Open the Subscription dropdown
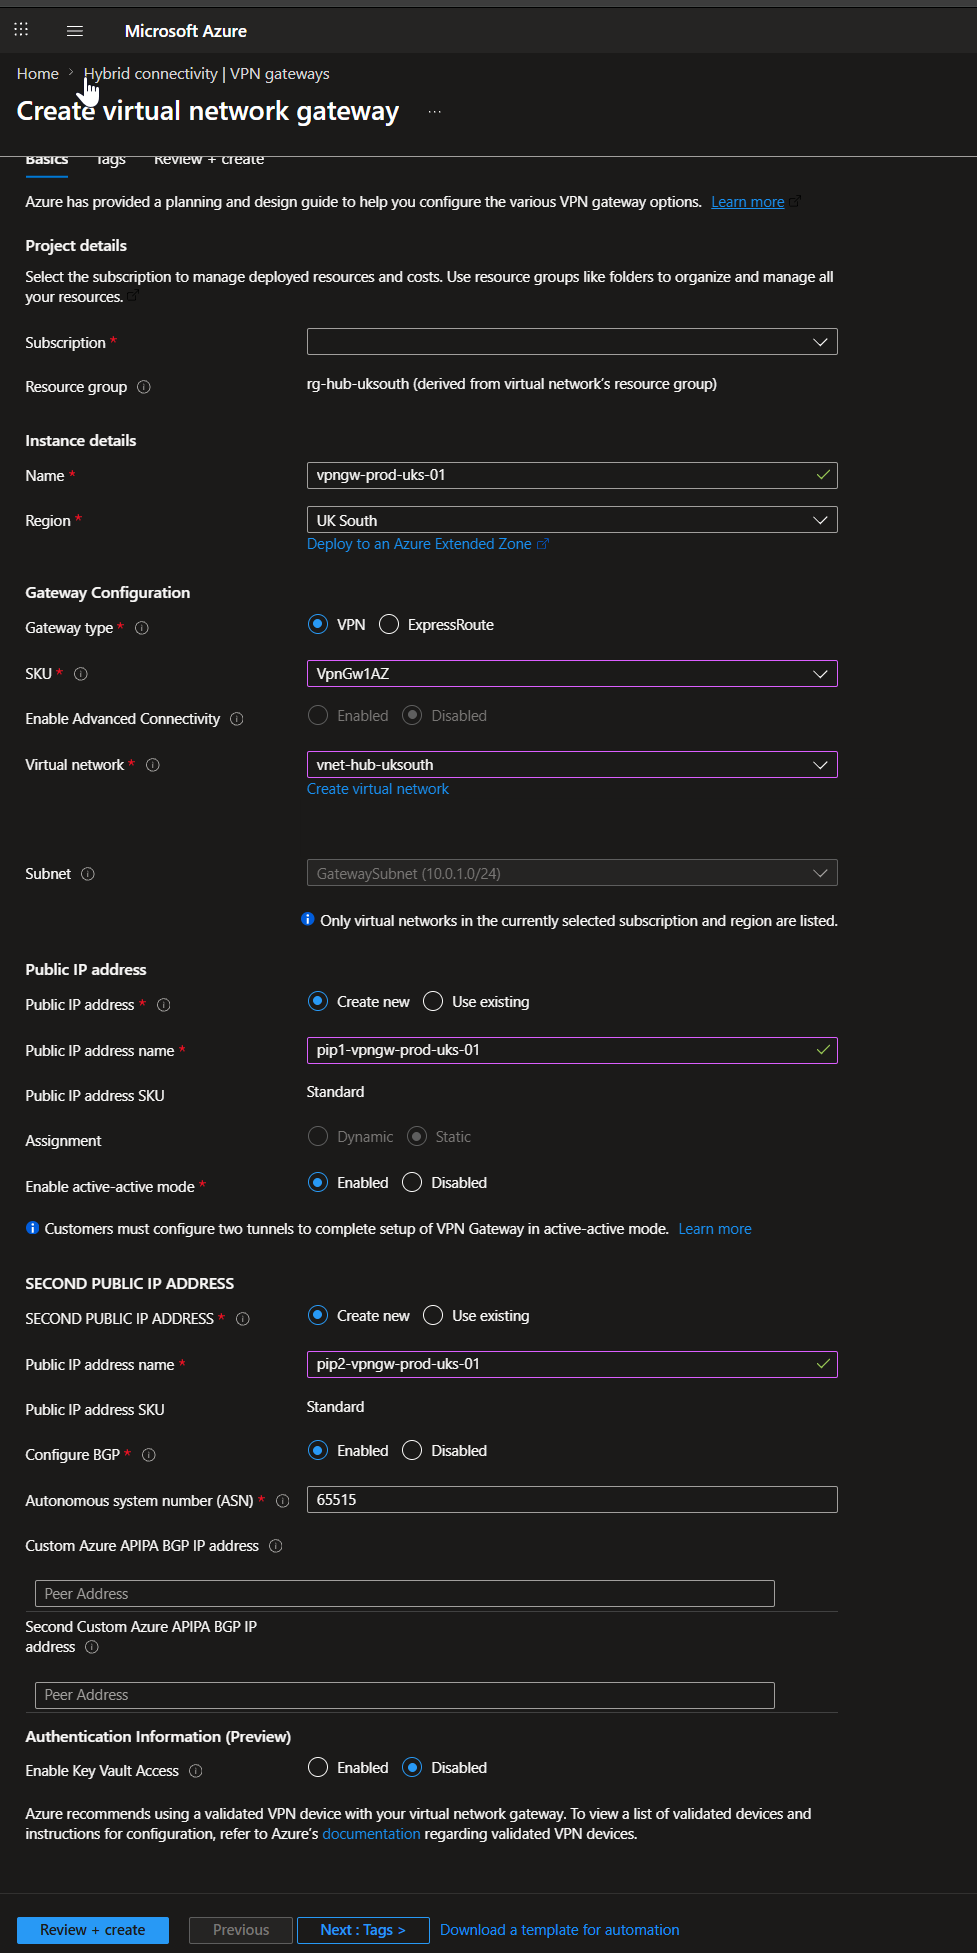This screenshot has height=1953, width=977. [572, 342]
